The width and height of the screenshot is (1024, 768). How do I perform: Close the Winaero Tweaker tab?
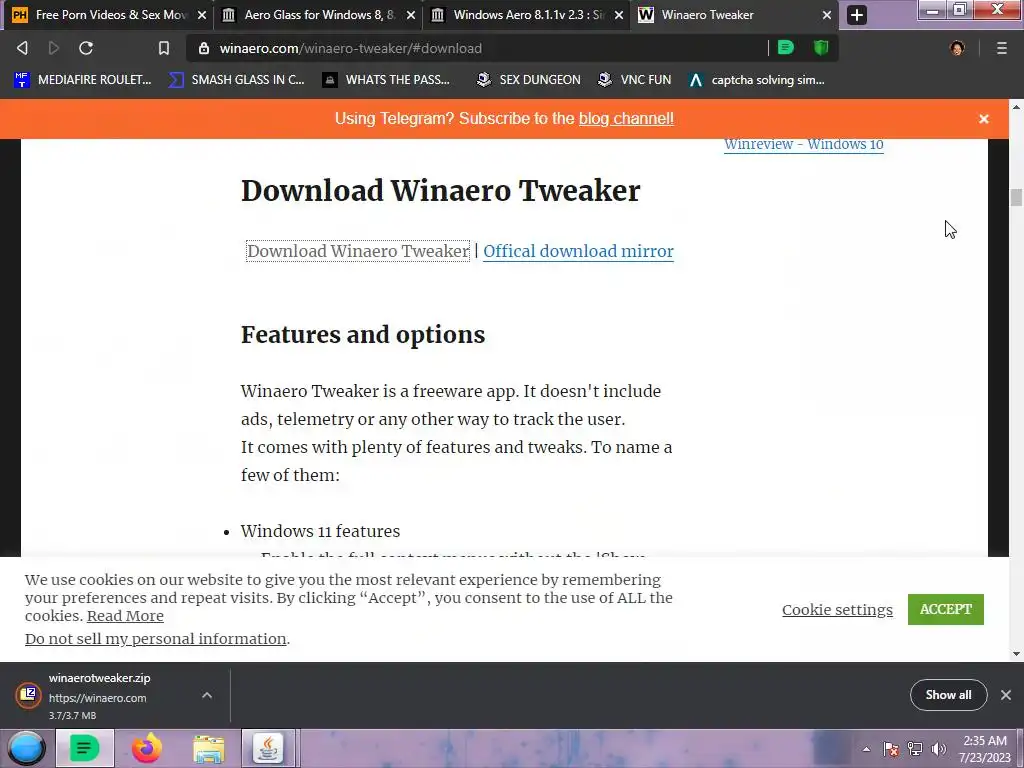tap(827, 14)
